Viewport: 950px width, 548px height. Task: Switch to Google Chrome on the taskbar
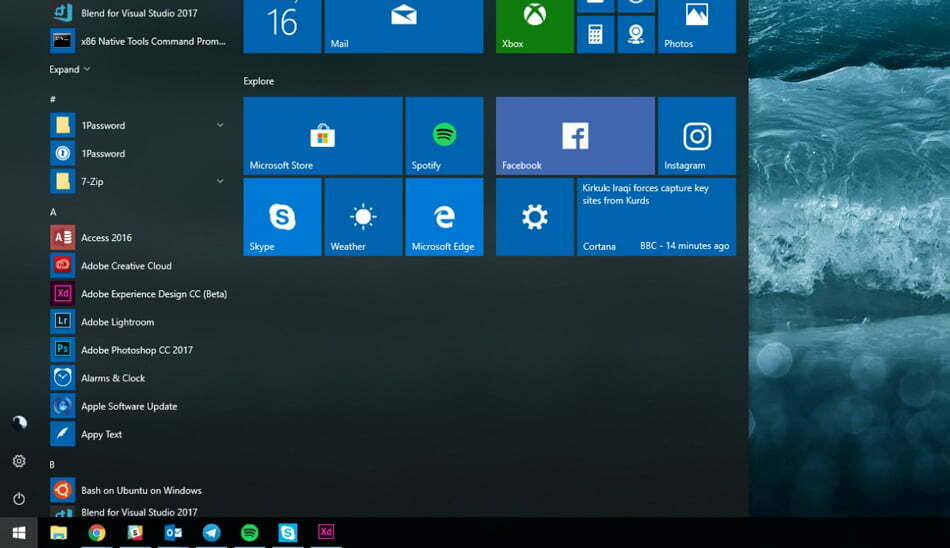(97, 532)
